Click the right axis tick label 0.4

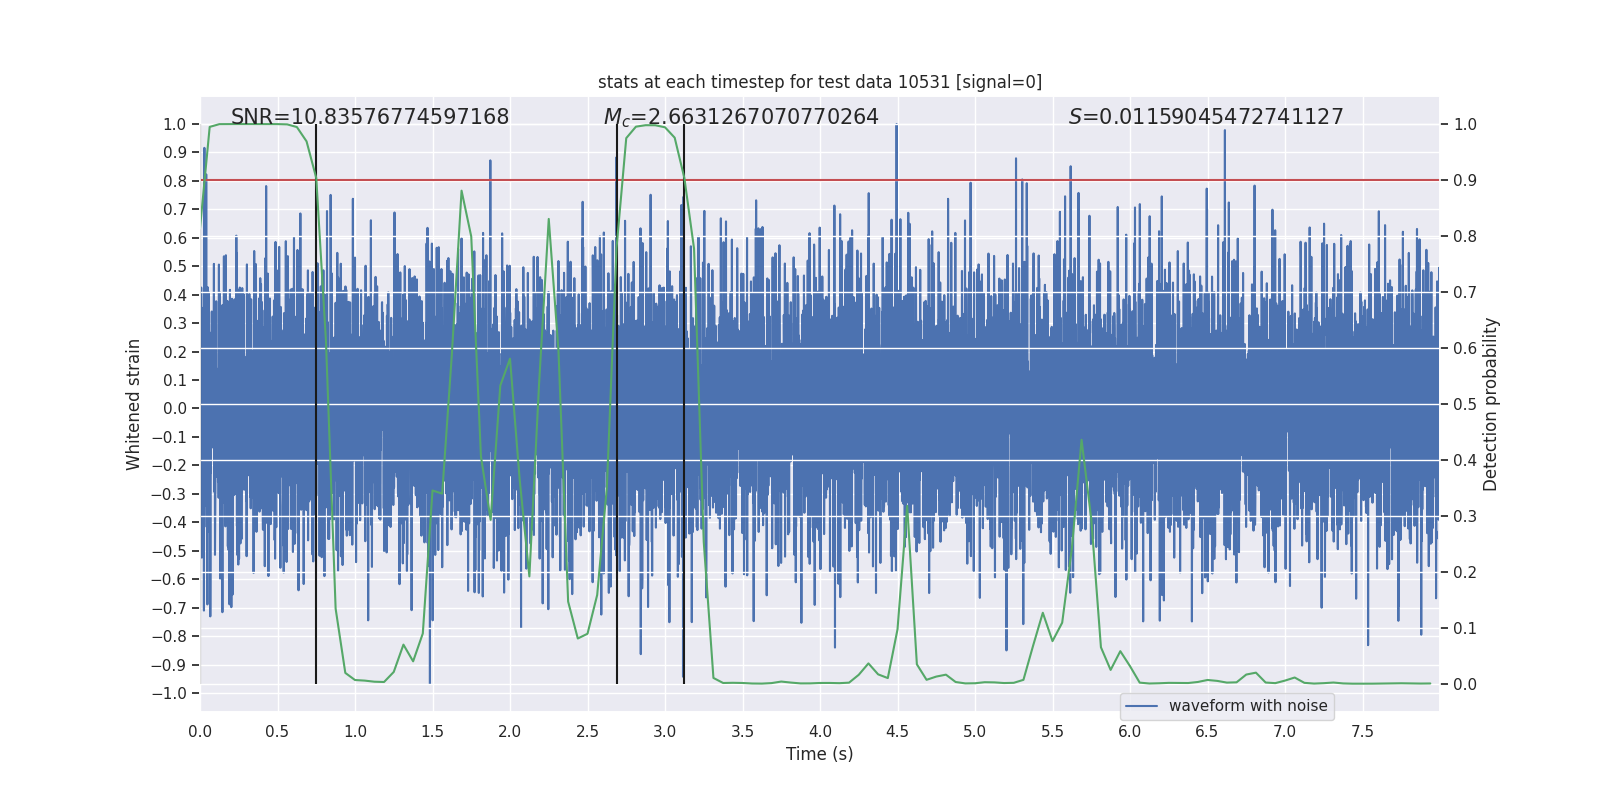(1465, 460)
